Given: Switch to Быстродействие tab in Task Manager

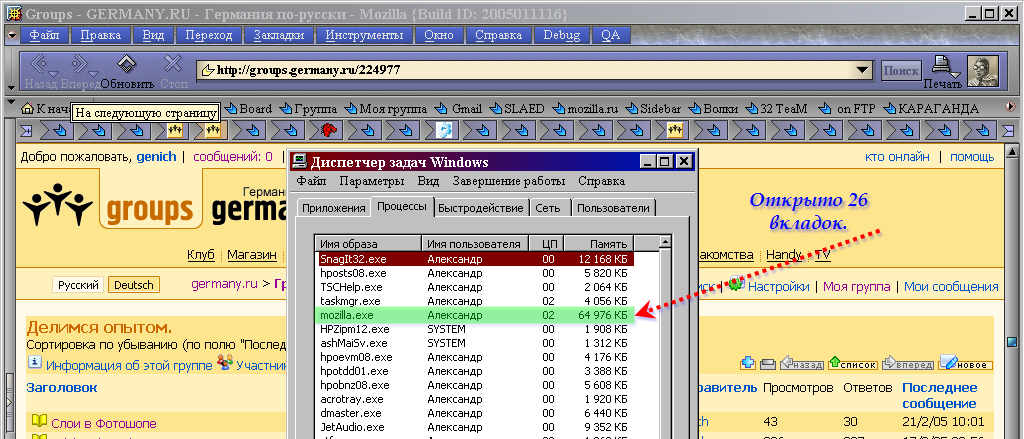Looking at the screenshot, I should pos(481,208).
